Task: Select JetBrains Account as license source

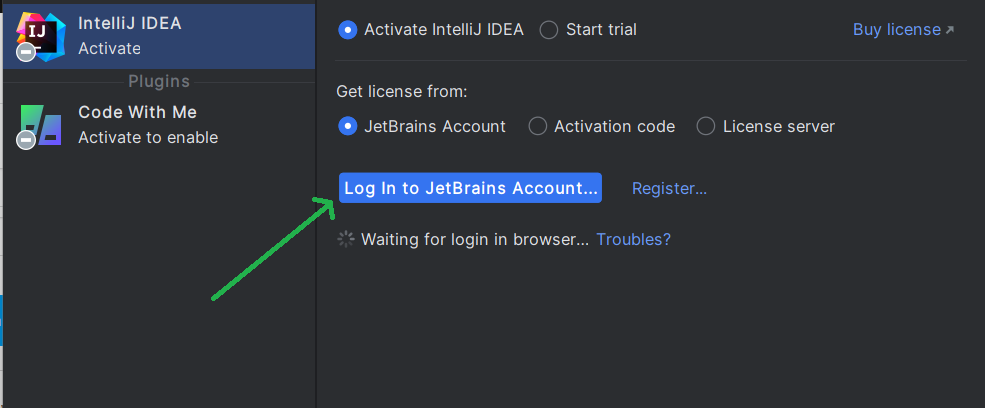Action: pos(348,126)
